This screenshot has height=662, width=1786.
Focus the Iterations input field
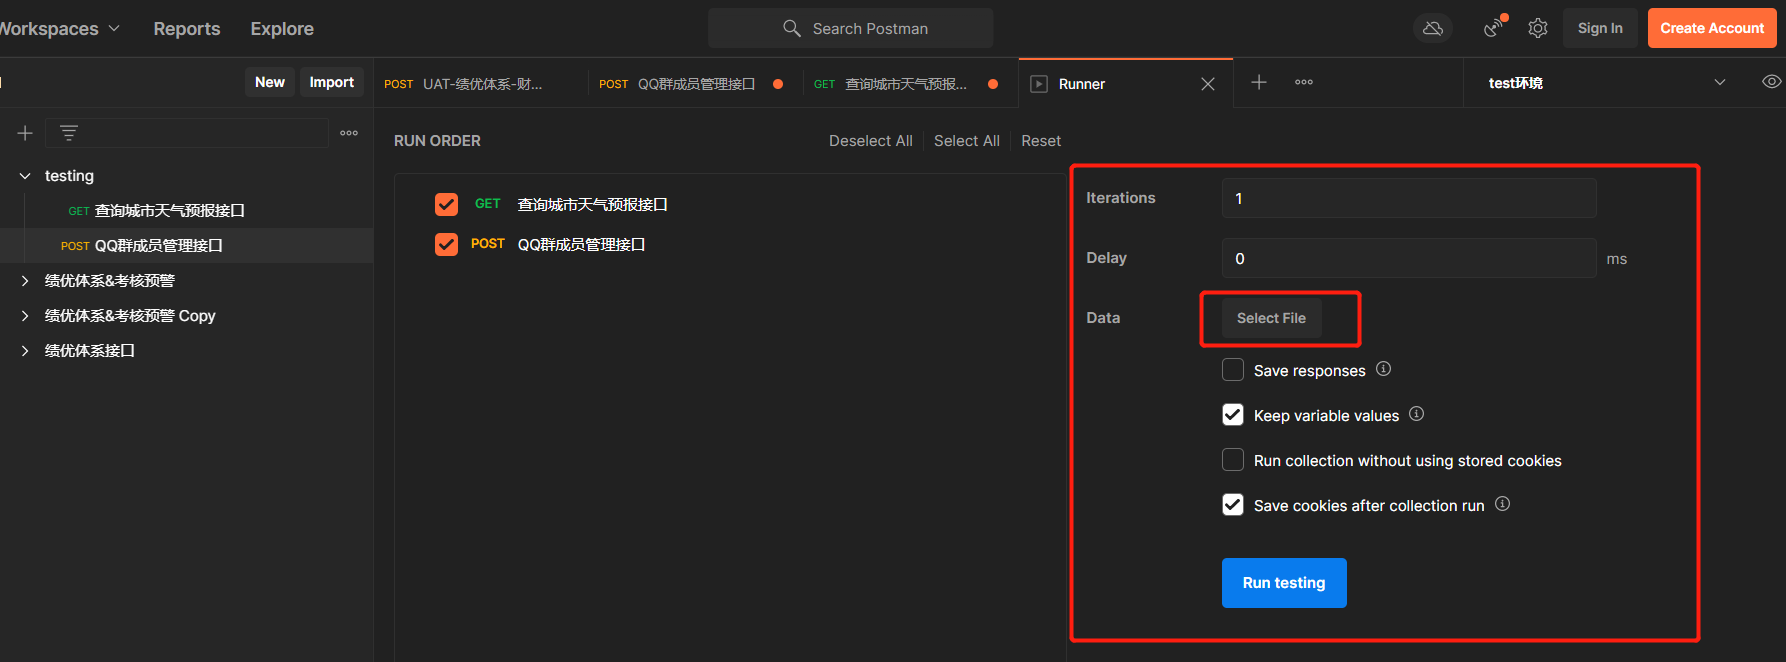tap(1409, 198)
